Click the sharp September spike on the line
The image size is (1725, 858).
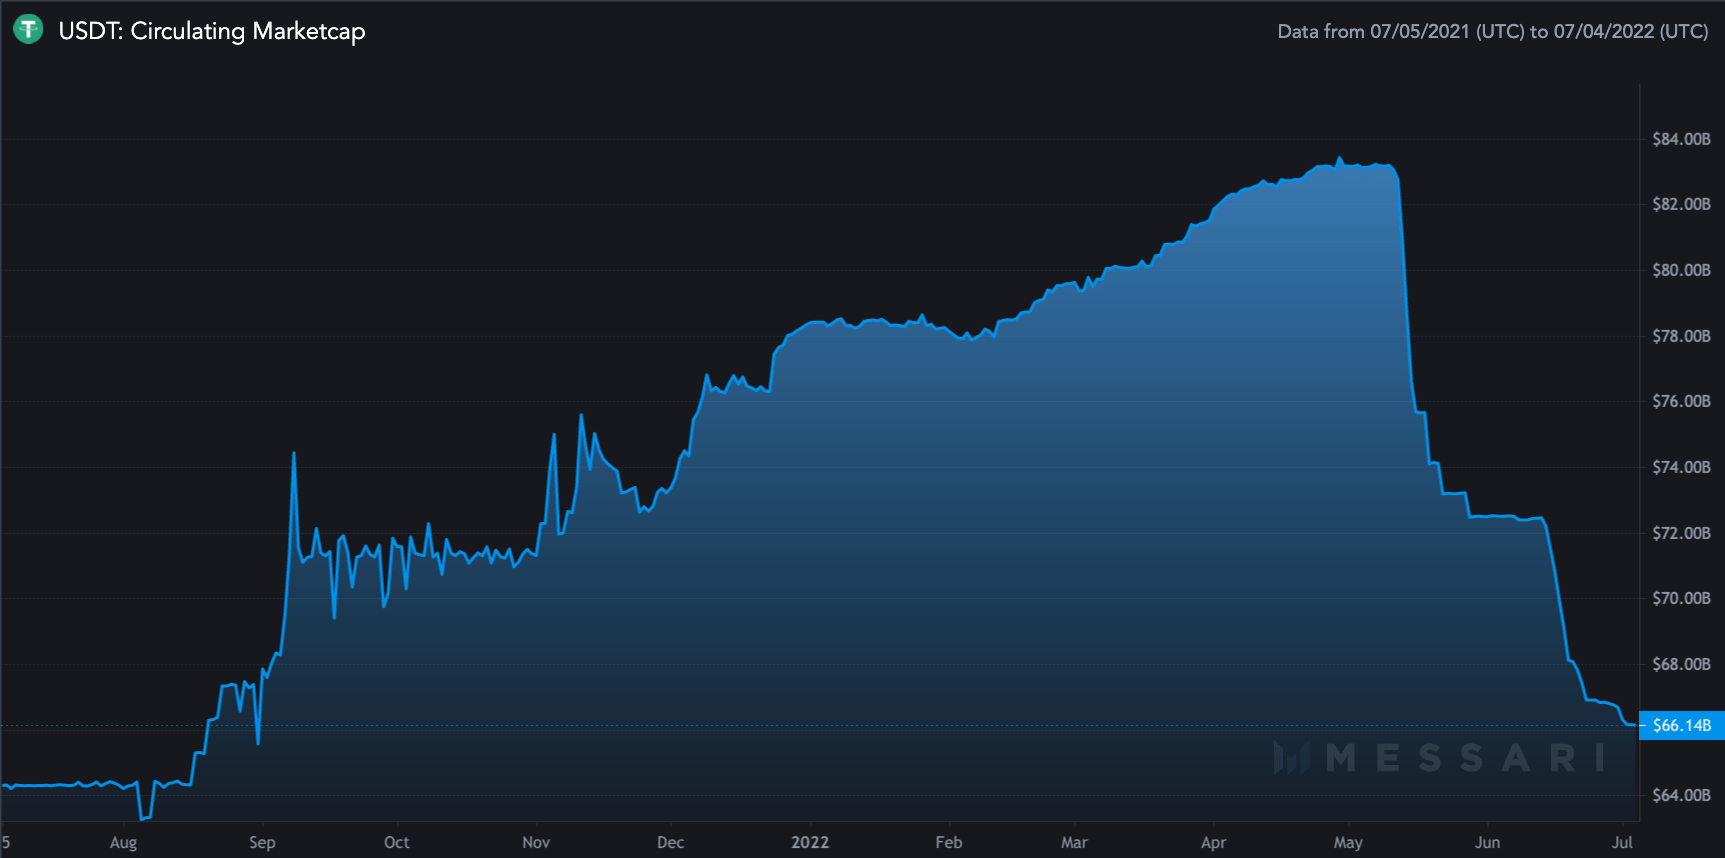click(x=294, y=453)
